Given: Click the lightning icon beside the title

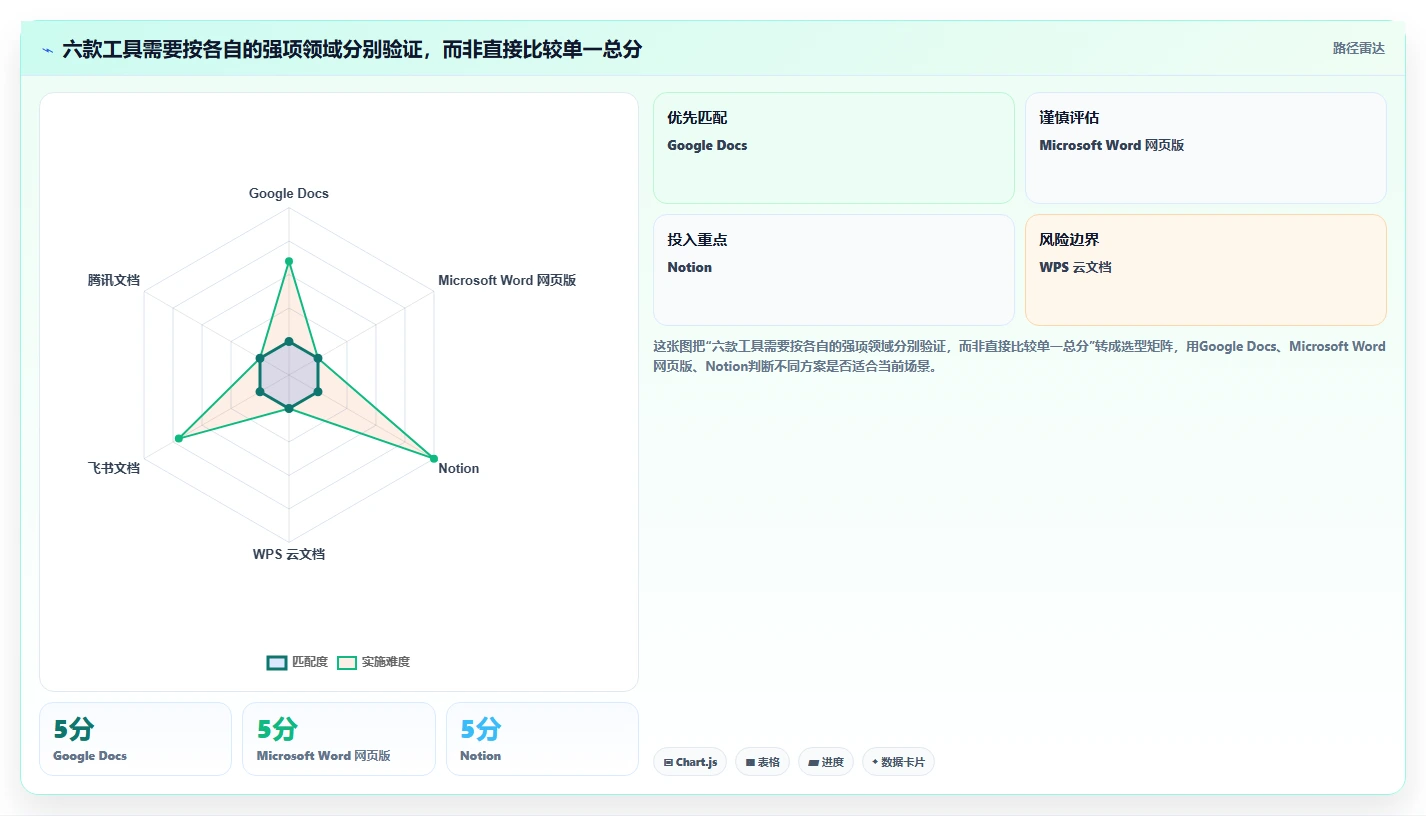Looking at the screenshot, I should pyautogui.click(x=48, y=49).
